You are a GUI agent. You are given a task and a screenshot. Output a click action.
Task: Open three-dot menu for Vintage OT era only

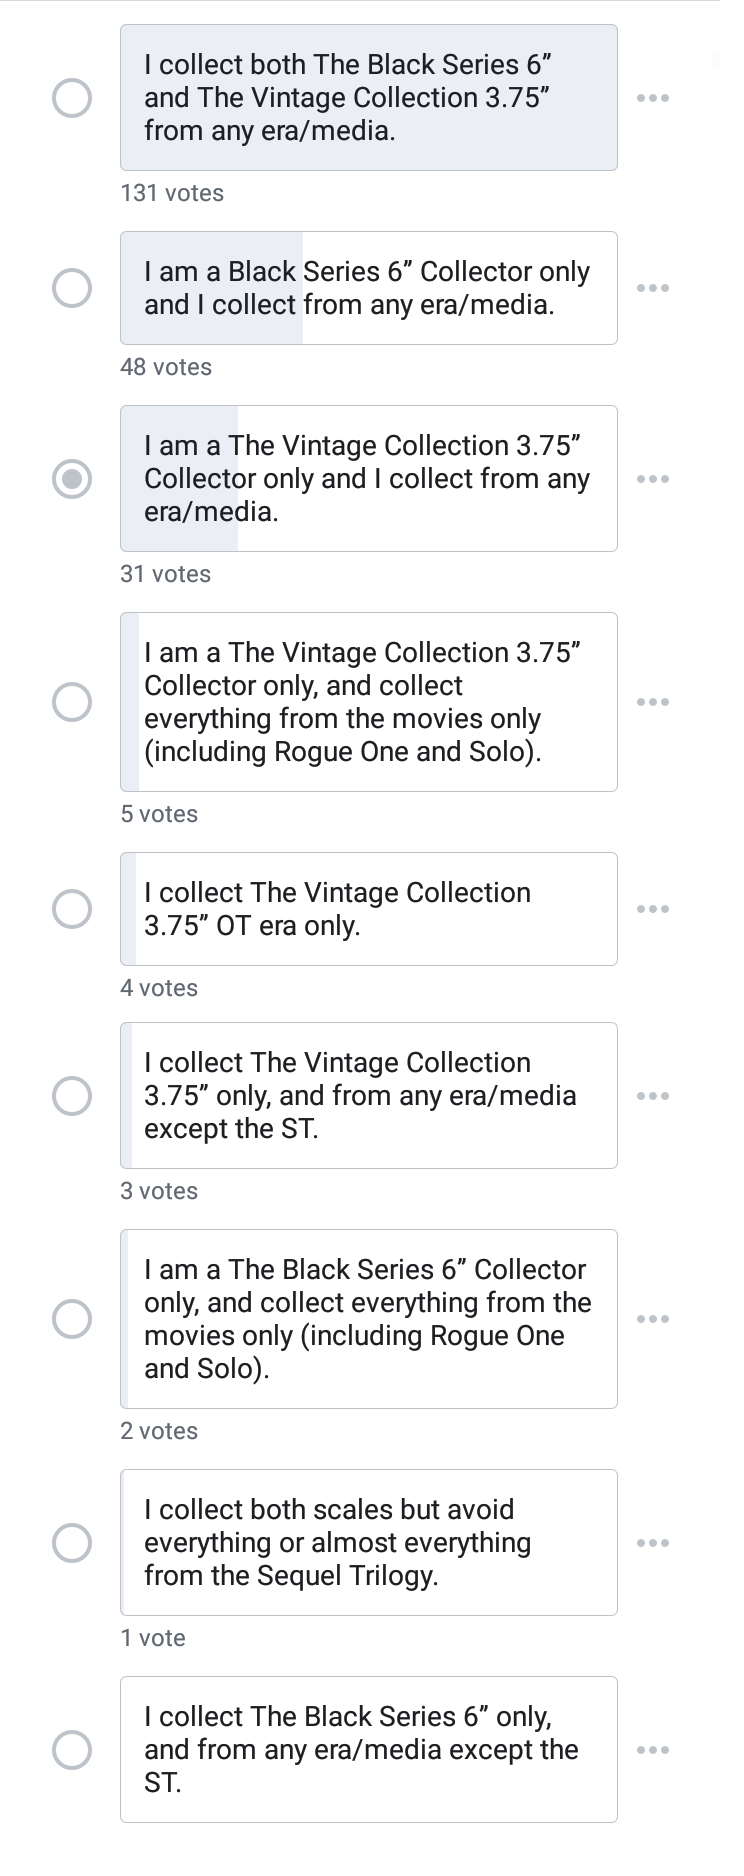(x=652, y=909)
